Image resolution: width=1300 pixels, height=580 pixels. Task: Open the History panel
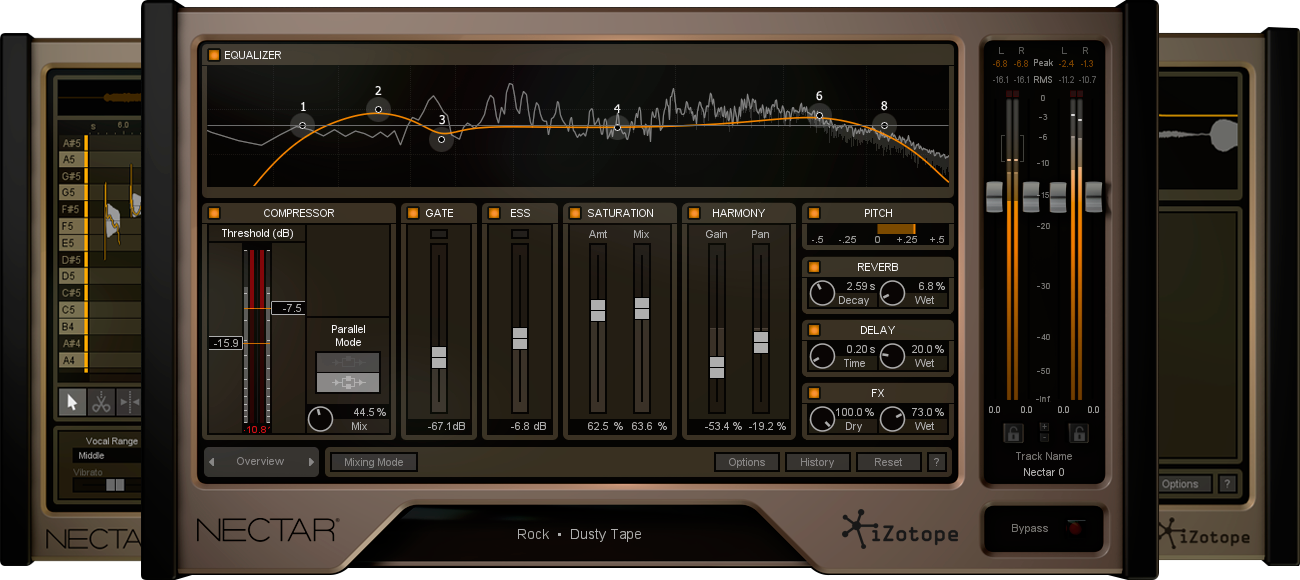pyautogui.click(x=817, y=462)
